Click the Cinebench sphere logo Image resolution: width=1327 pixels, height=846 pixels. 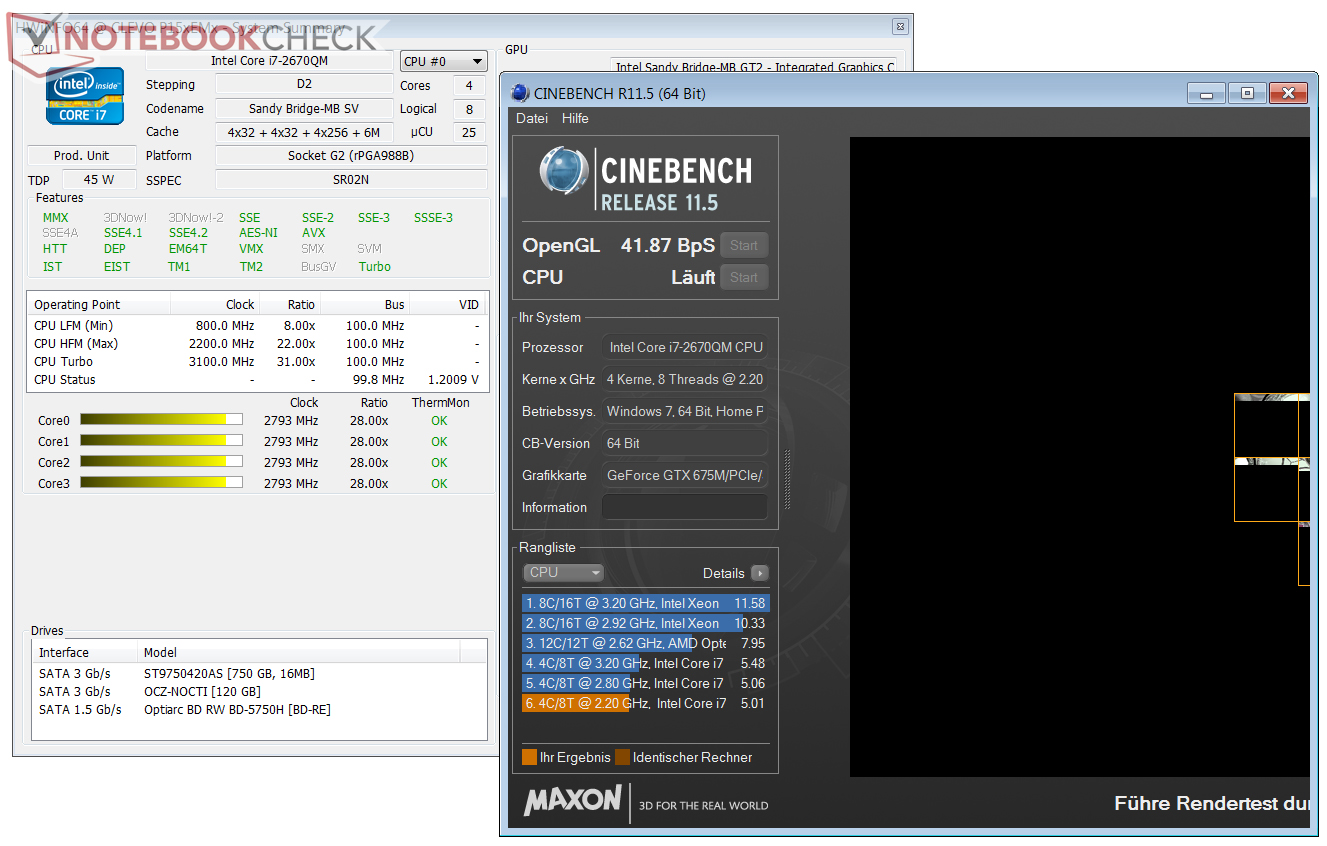pyautogui.click(x=564, y=172)
